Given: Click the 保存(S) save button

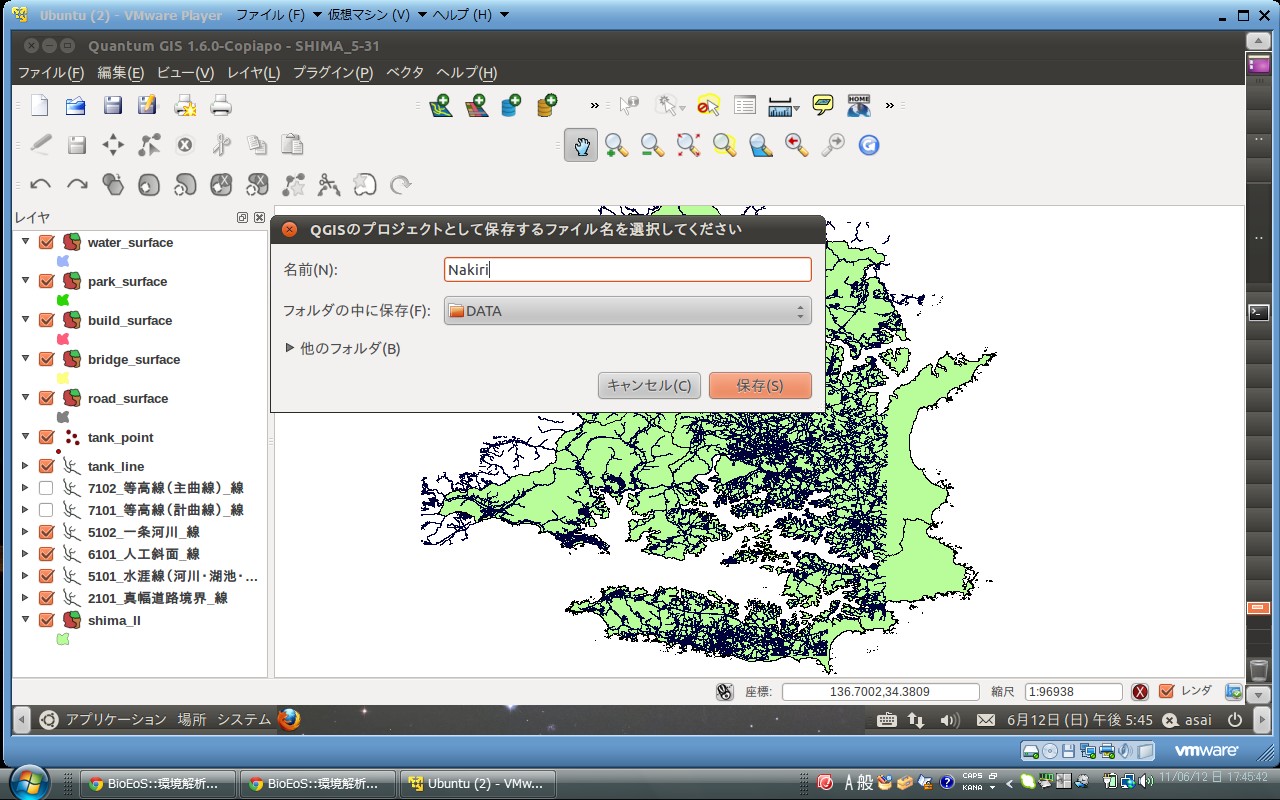Looking at the screenshot, I should point(760,385).
